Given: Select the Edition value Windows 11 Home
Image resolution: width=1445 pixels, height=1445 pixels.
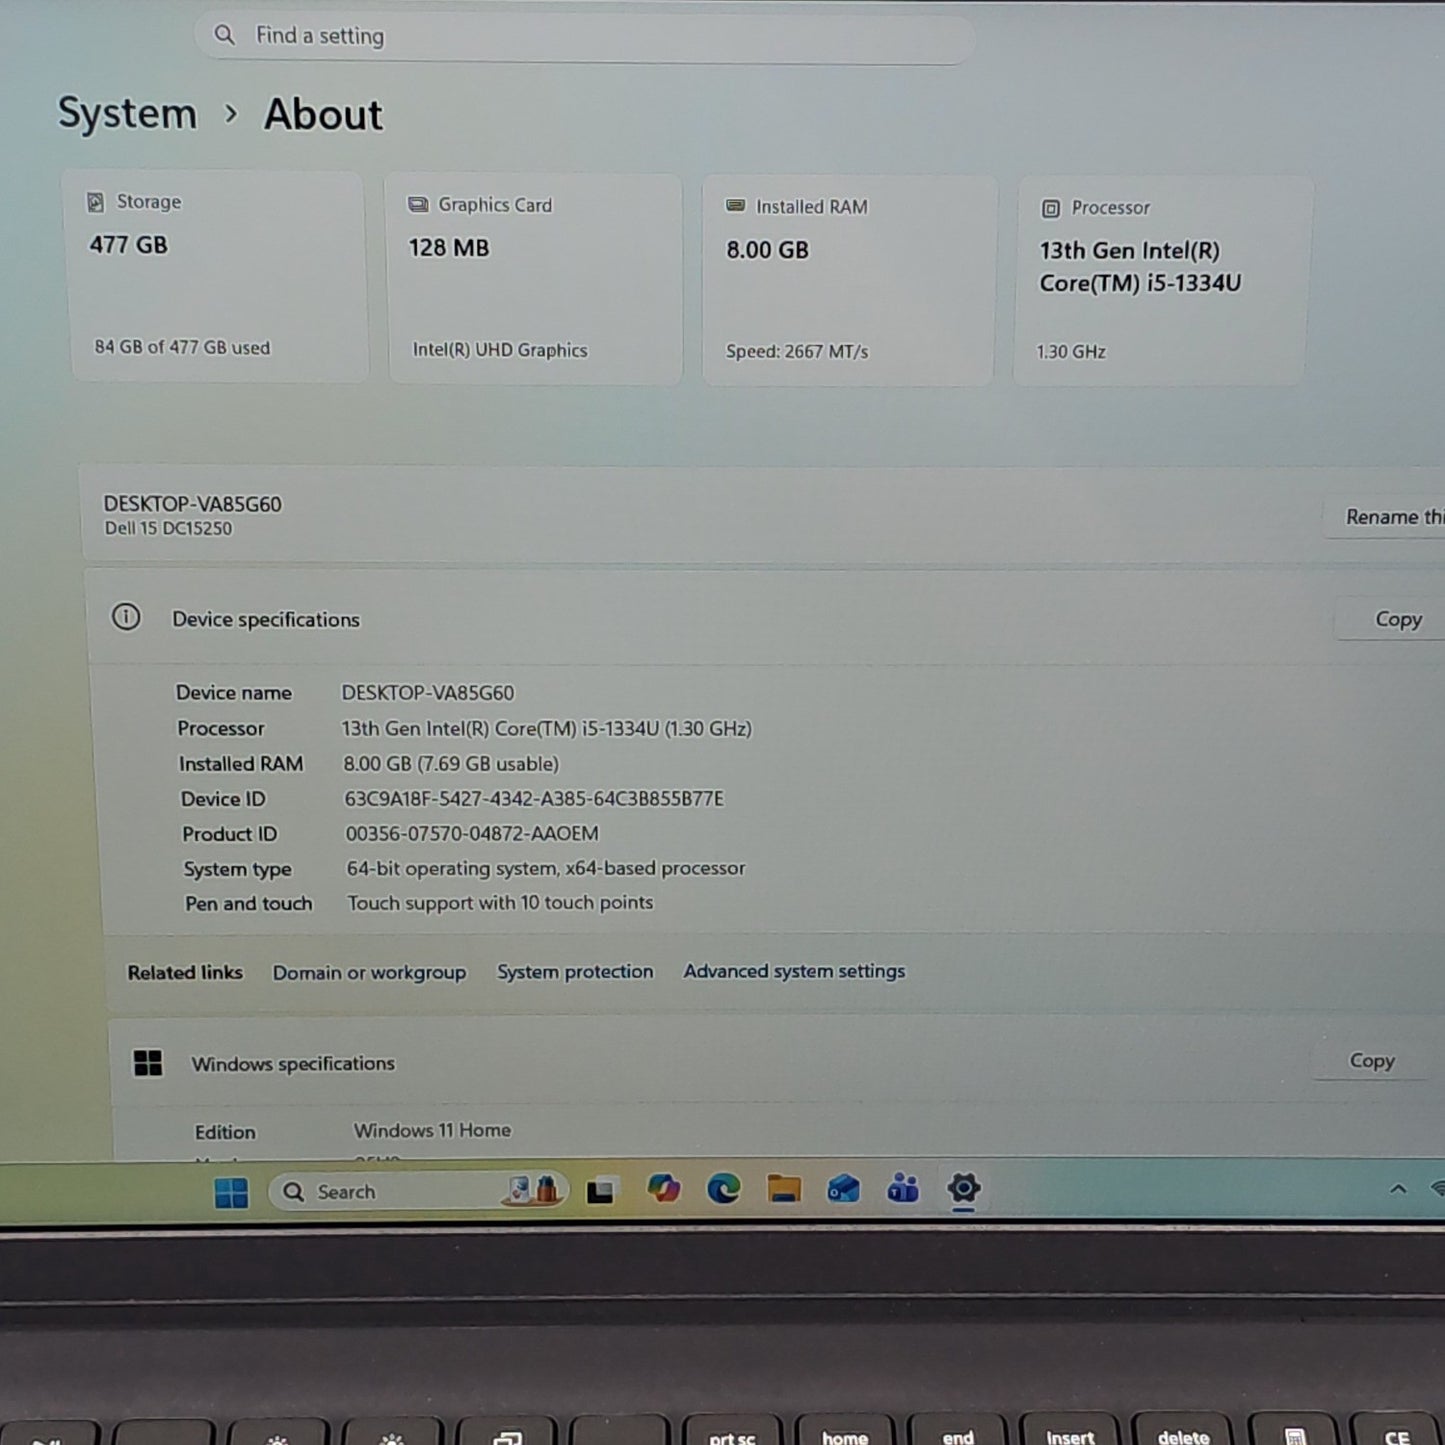Looking at the screenshot, I should [x=432, y=1130].
